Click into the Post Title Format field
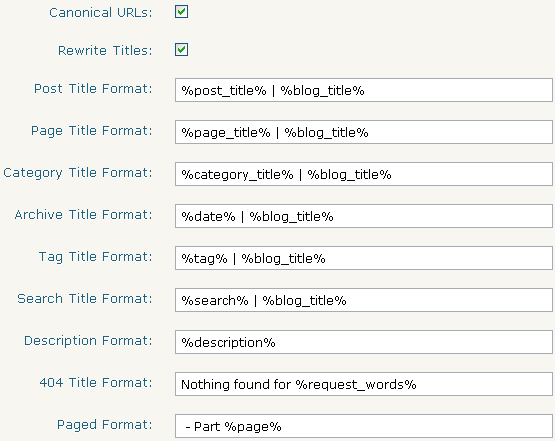 (x=364, y=90)
